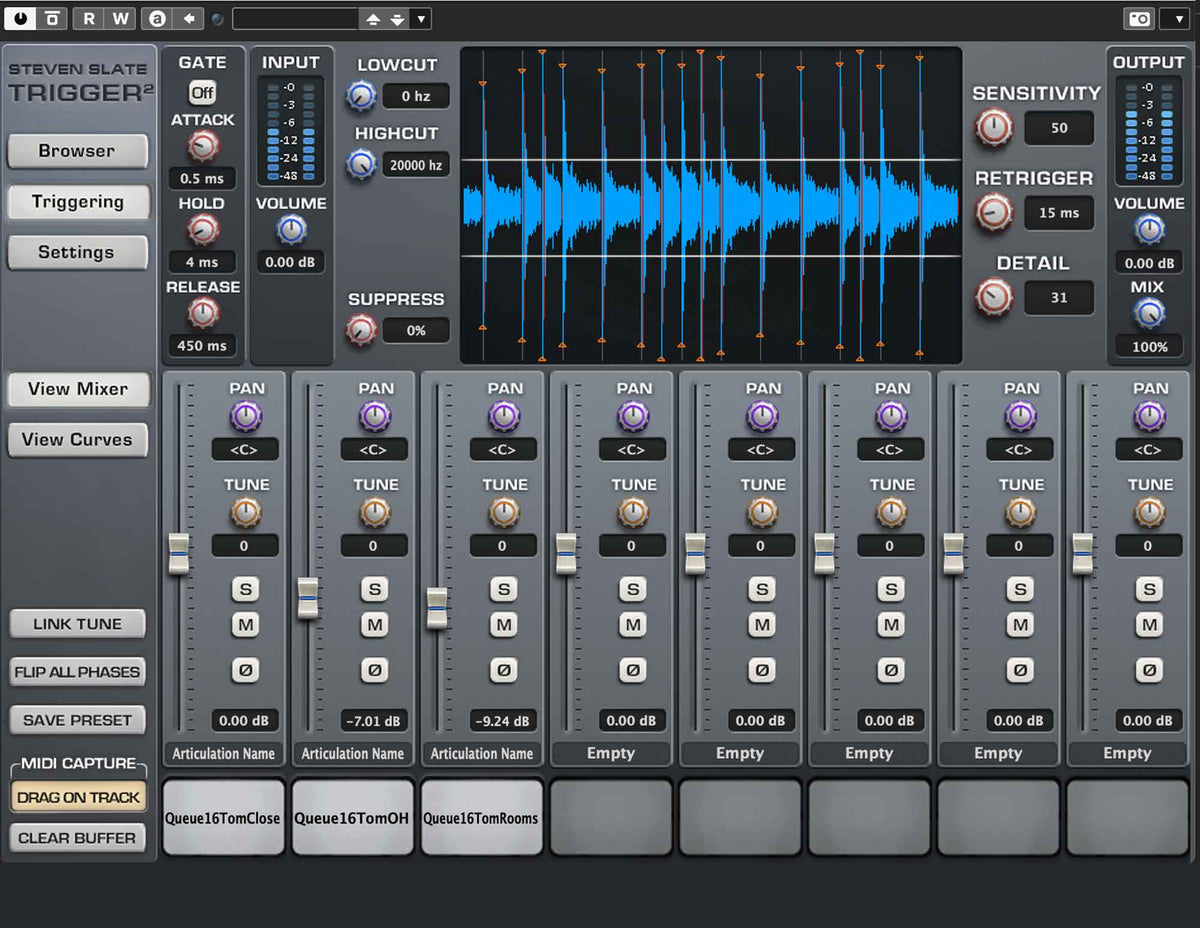
Task: Click TUNE knob of Queue16TomOH channel
Action: coord(374,513)
